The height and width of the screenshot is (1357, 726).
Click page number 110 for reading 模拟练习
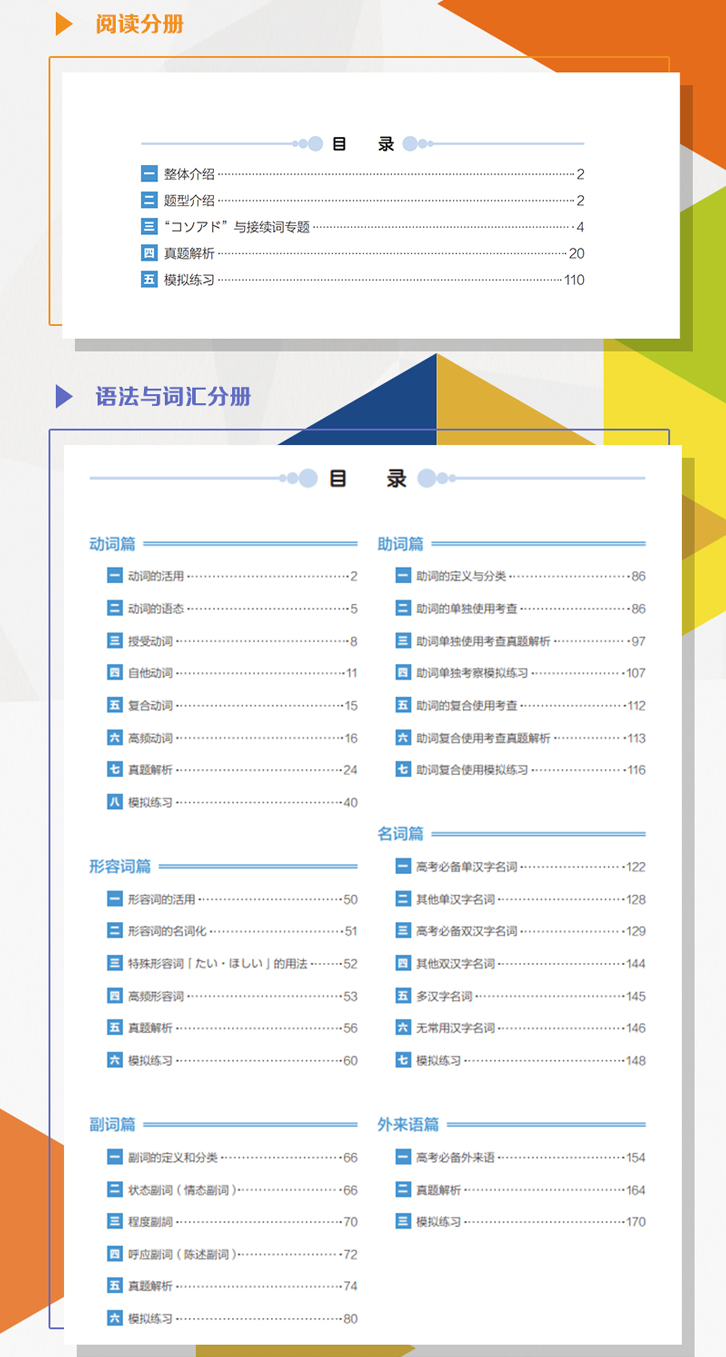tap(574, 280)
